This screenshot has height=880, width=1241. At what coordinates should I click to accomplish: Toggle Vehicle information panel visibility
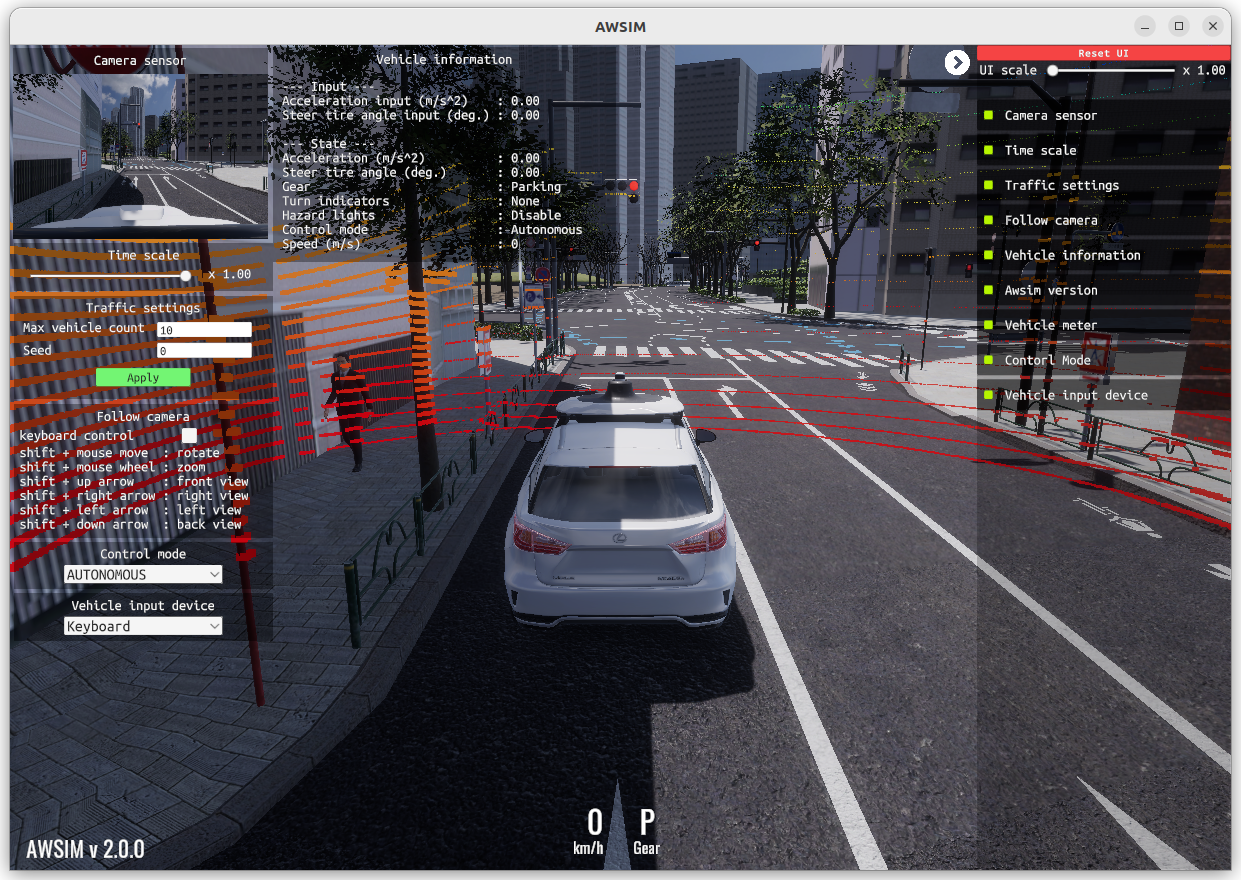pos(987,255)
